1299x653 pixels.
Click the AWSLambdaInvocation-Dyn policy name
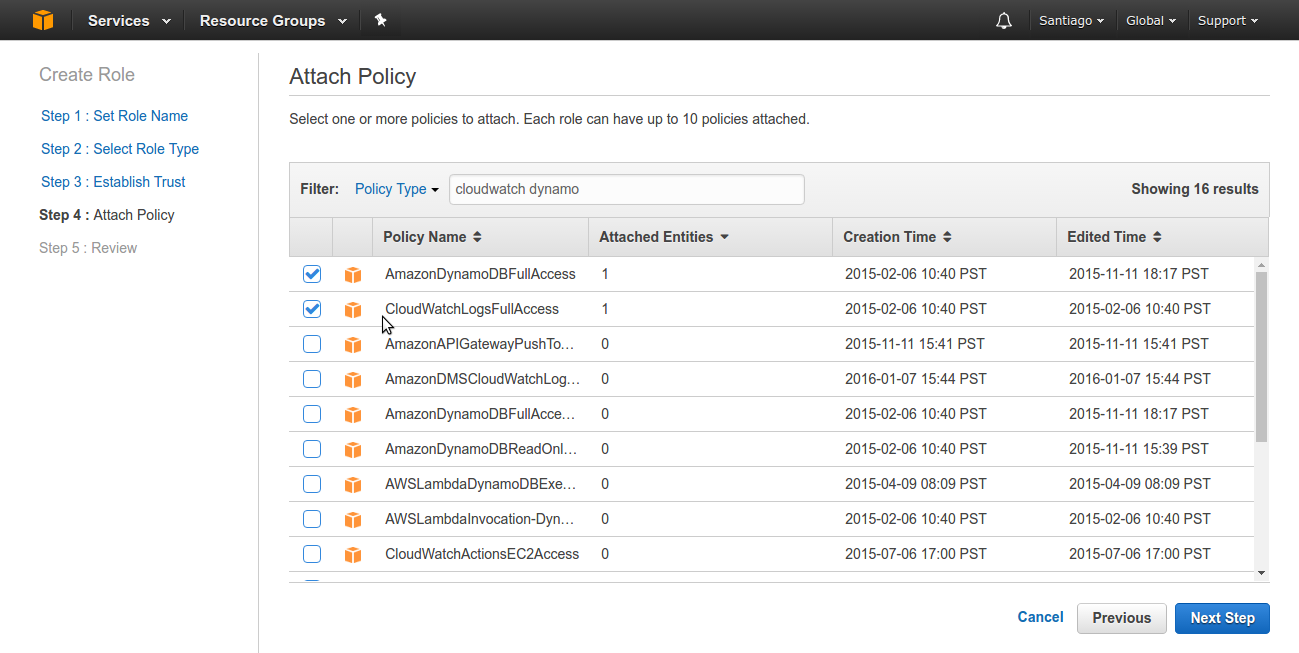tap(480, 519)
